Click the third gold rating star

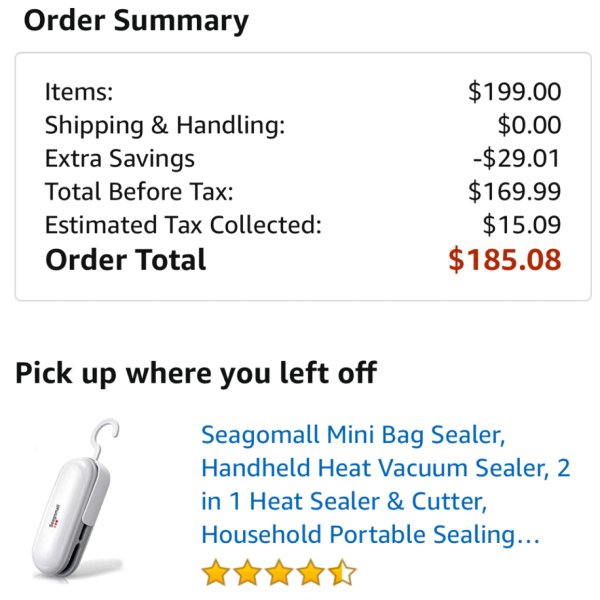279,572
